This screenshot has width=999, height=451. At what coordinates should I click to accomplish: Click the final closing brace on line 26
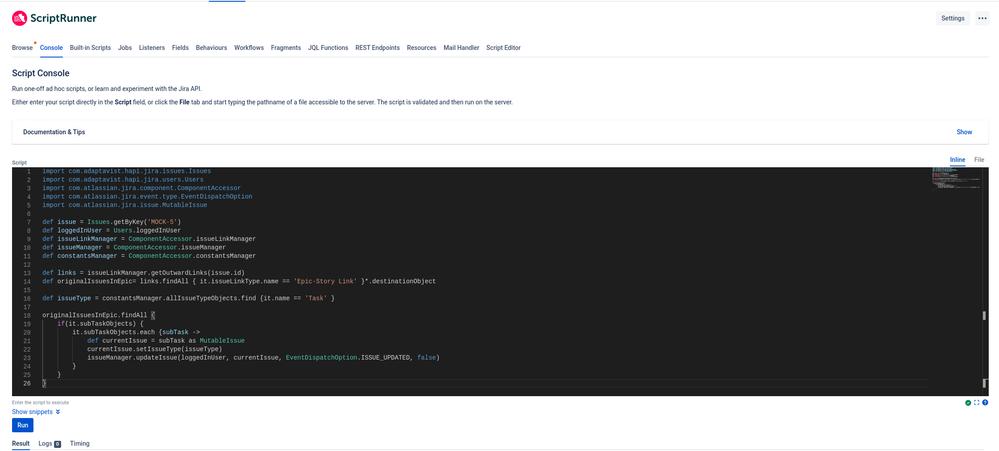click(44, 383)
